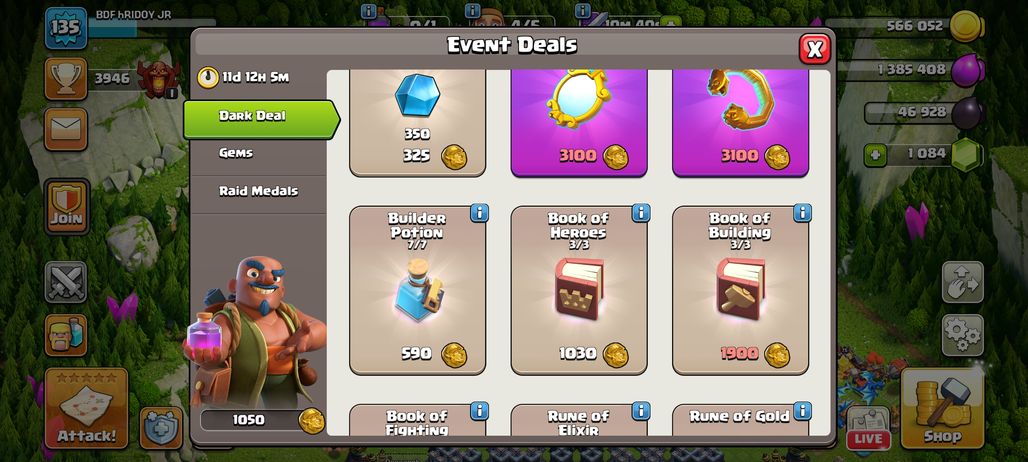Open the layout editor arrows icon
The height and width of the screenshot is (462, 1028).
[962, 282]
